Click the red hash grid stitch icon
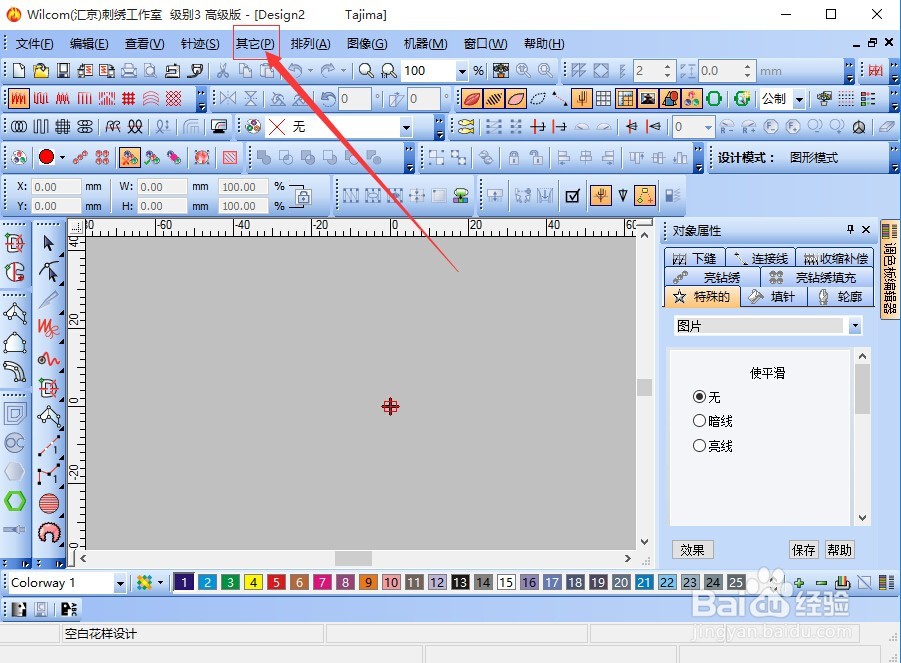 (129, 99)
